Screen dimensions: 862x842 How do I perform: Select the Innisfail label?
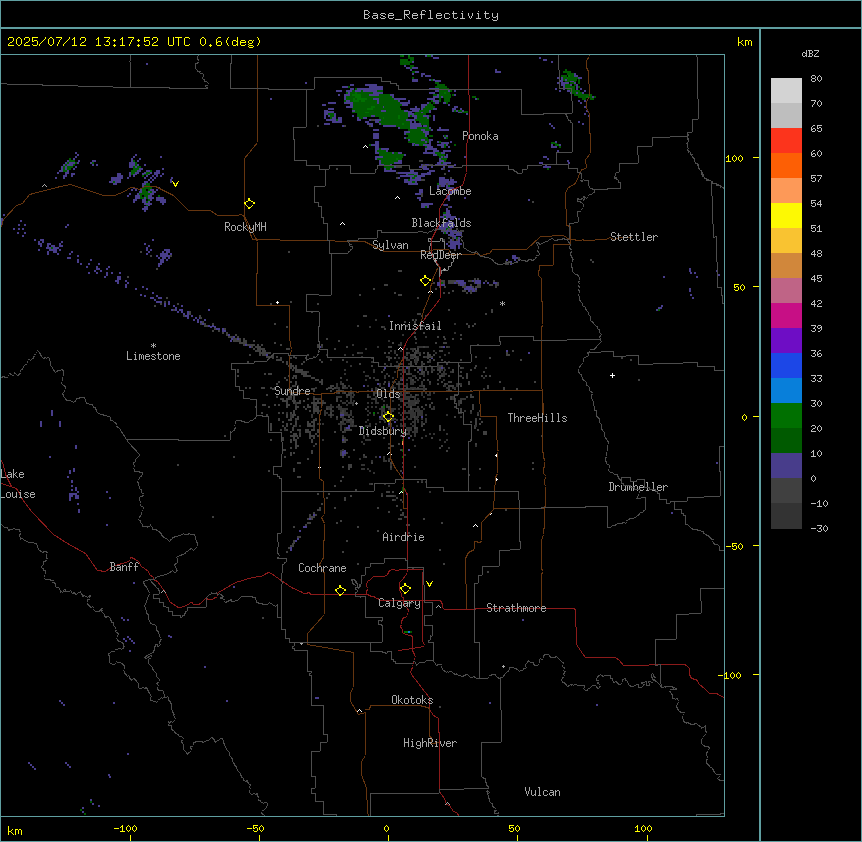415,326
